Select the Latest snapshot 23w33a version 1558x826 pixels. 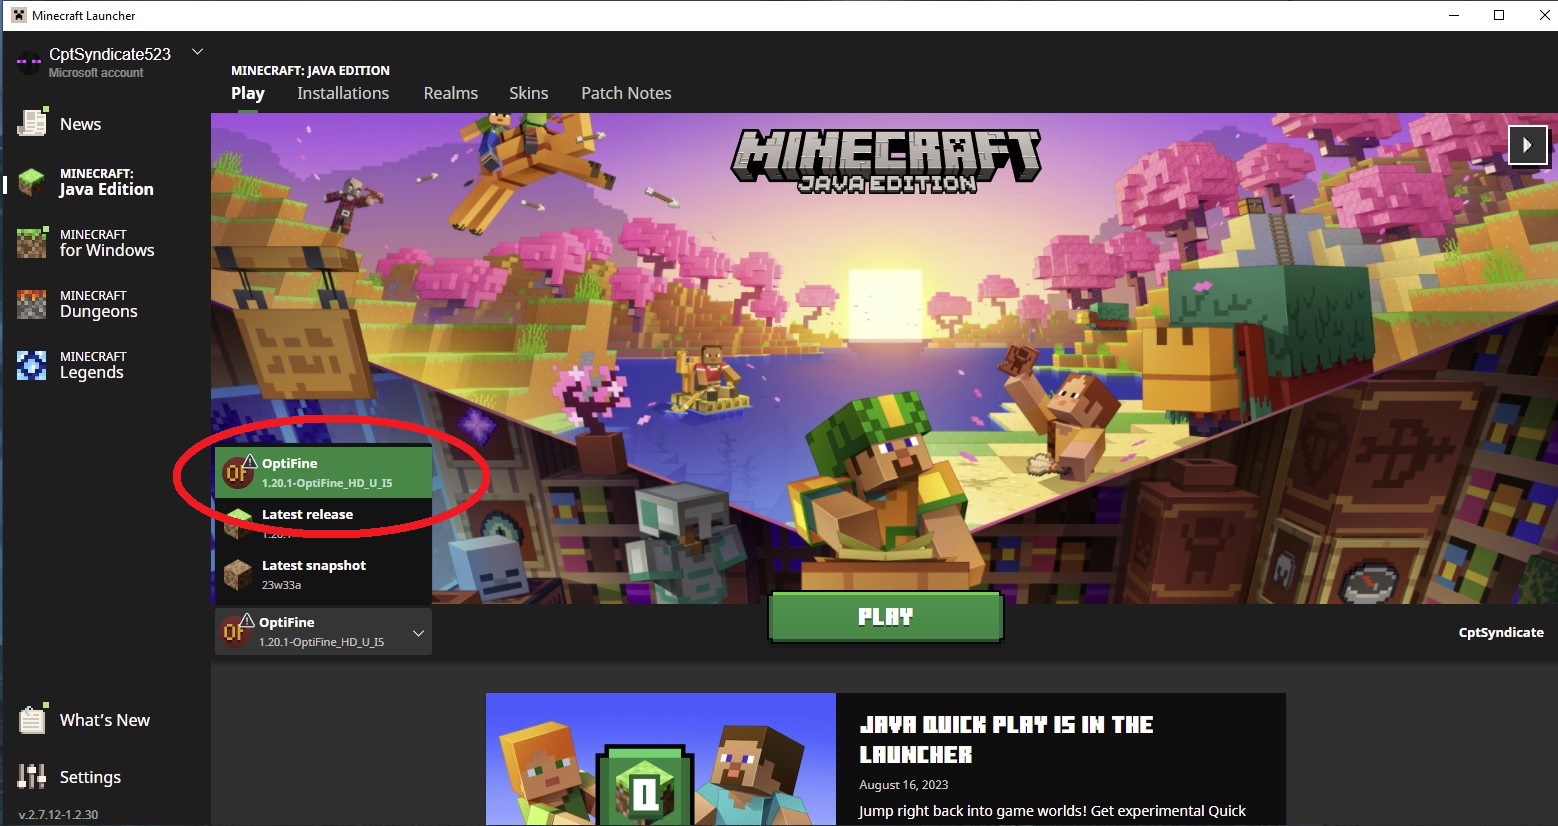(313, 572)
